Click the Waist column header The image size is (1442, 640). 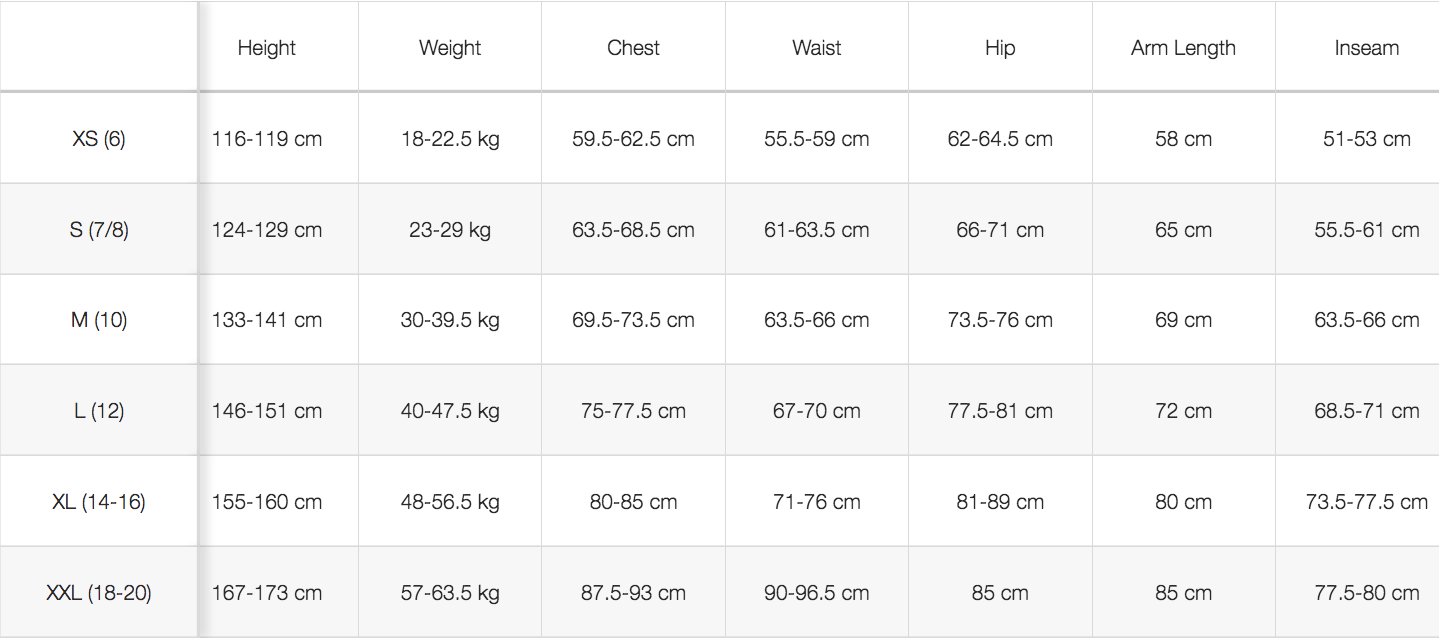click(817, 48)
